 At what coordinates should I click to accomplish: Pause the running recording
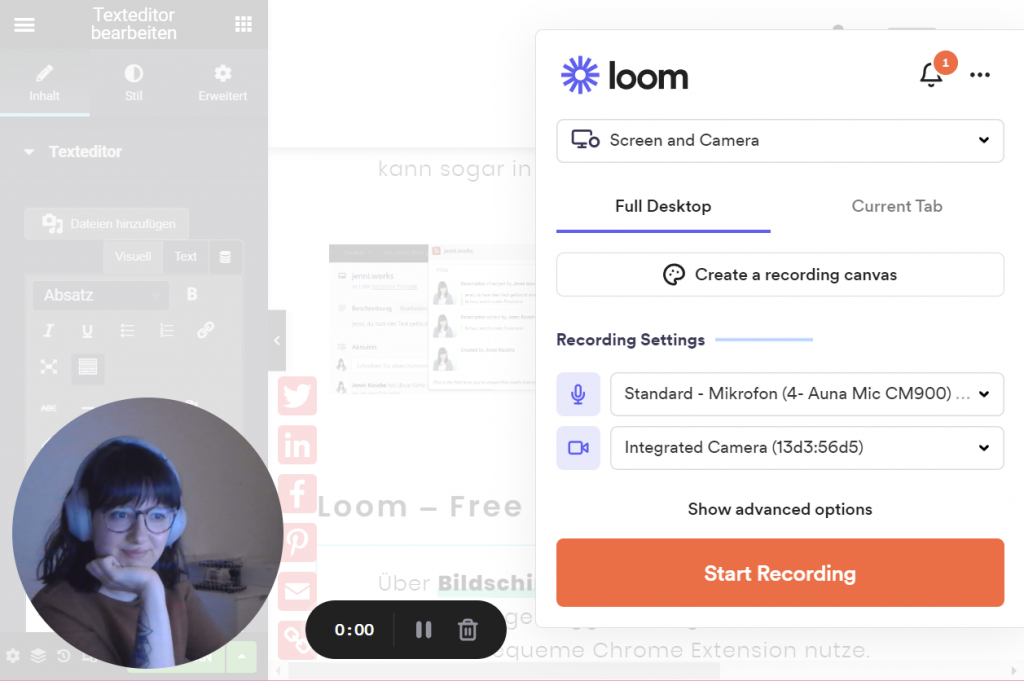point(423,630)
